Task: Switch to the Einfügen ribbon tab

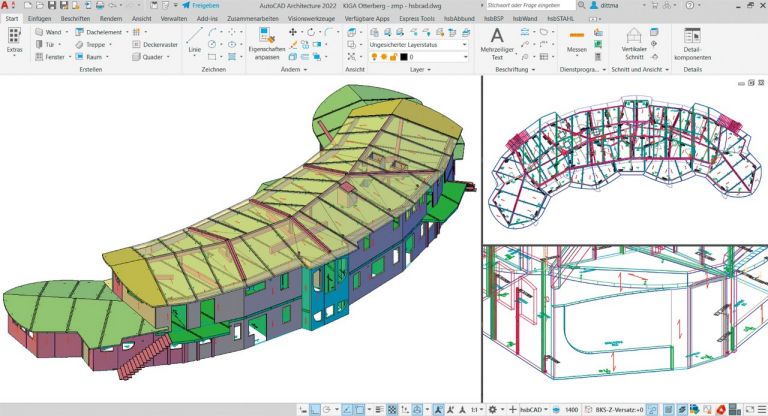Action: 40,18
